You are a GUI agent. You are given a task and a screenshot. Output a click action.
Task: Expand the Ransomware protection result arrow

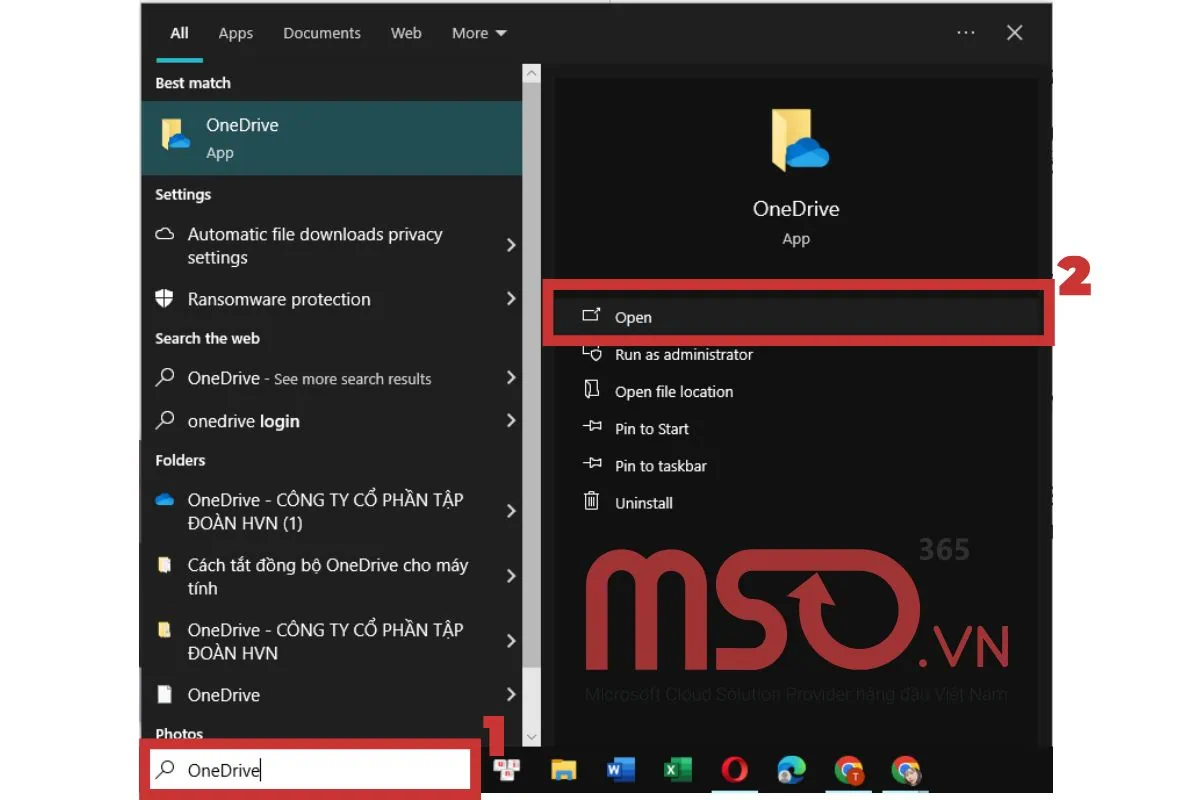[511, 299]
